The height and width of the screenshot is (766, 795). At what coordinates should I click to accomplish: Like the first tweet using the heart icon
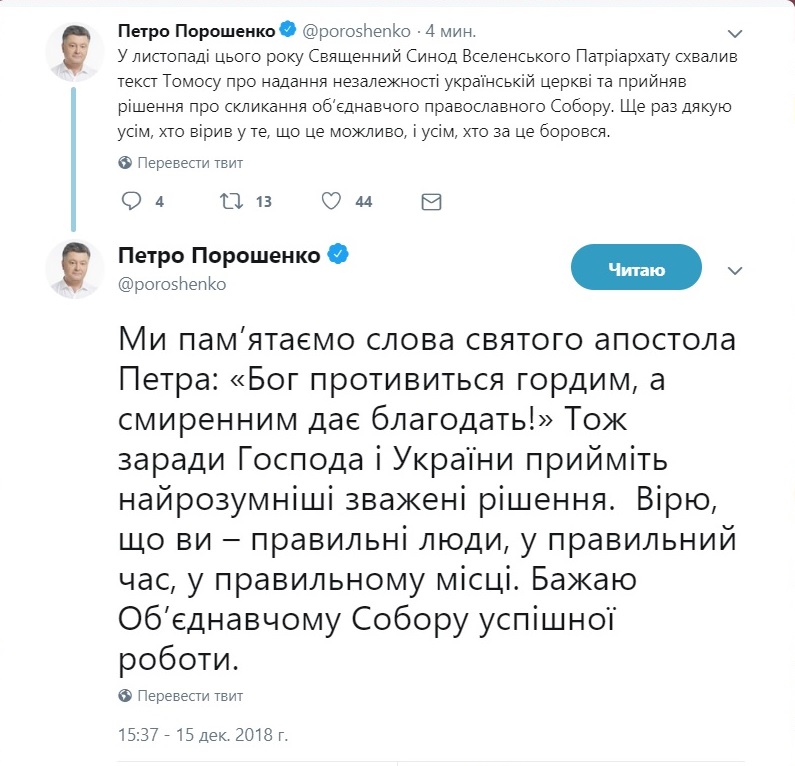(332, 201)
